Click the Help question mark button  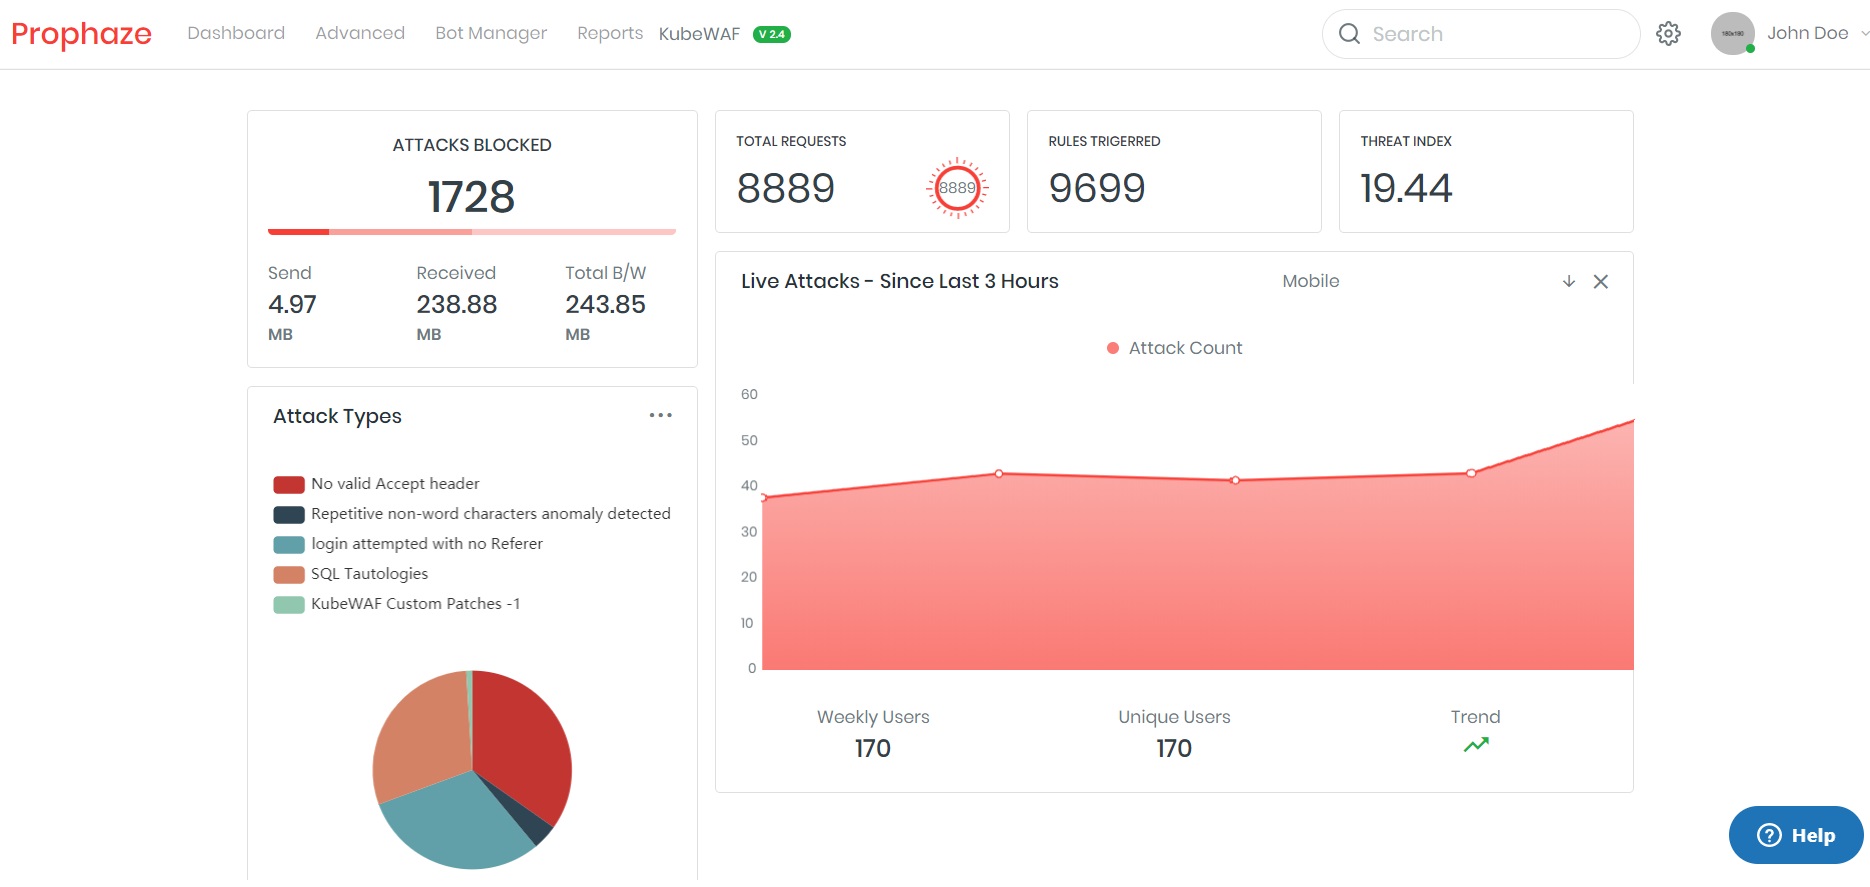1796,835
